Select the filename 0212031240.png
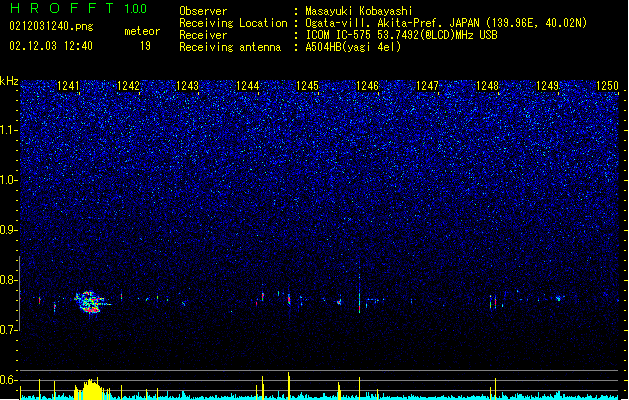The image size is (629, 400). coord(51,26)
